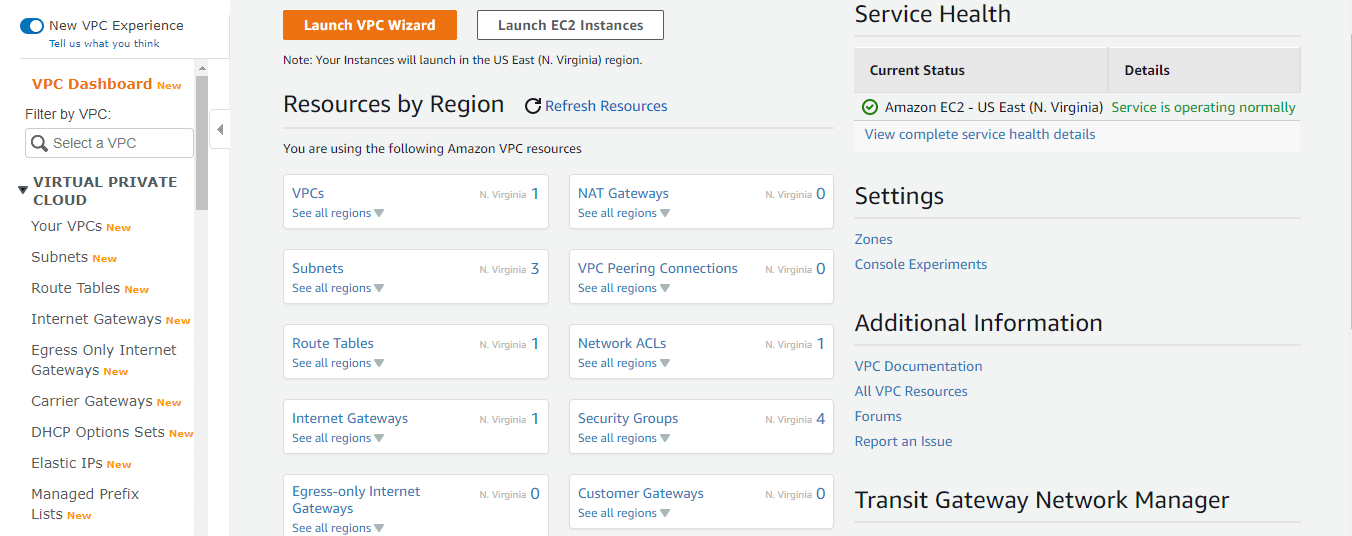The height and width of the screenshot is (536, 1352).
Task: Open Elastic IPs in sidebar
Action: pyautogui.click(x=67, y=463)
